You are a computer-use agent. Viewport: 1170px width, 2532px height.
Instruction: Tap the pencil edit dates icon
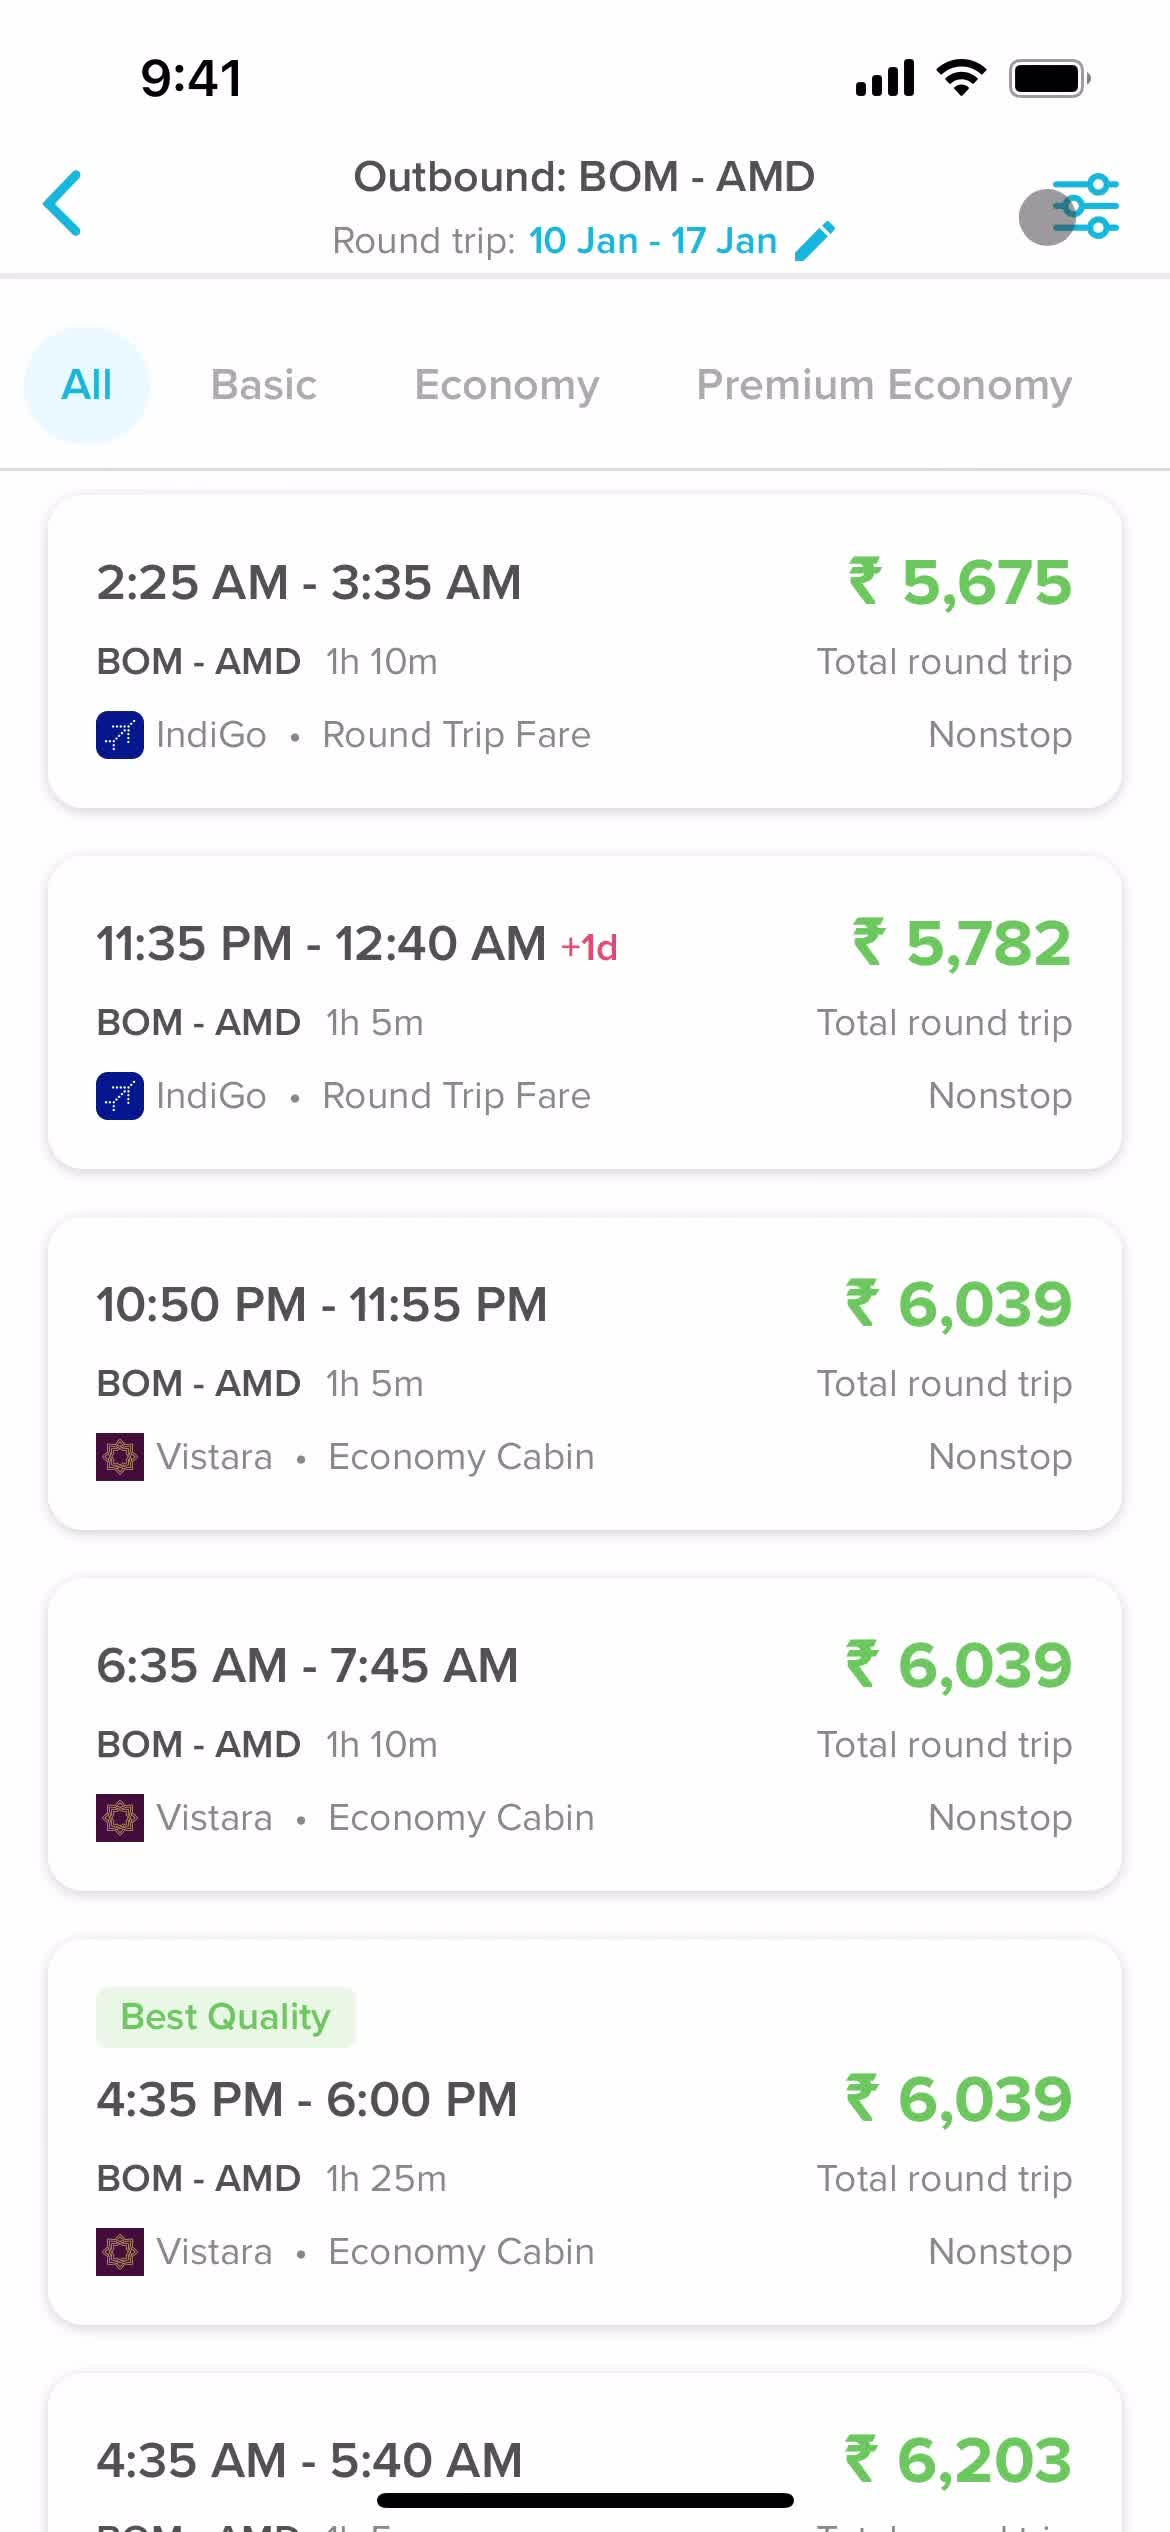click(815, 241)
